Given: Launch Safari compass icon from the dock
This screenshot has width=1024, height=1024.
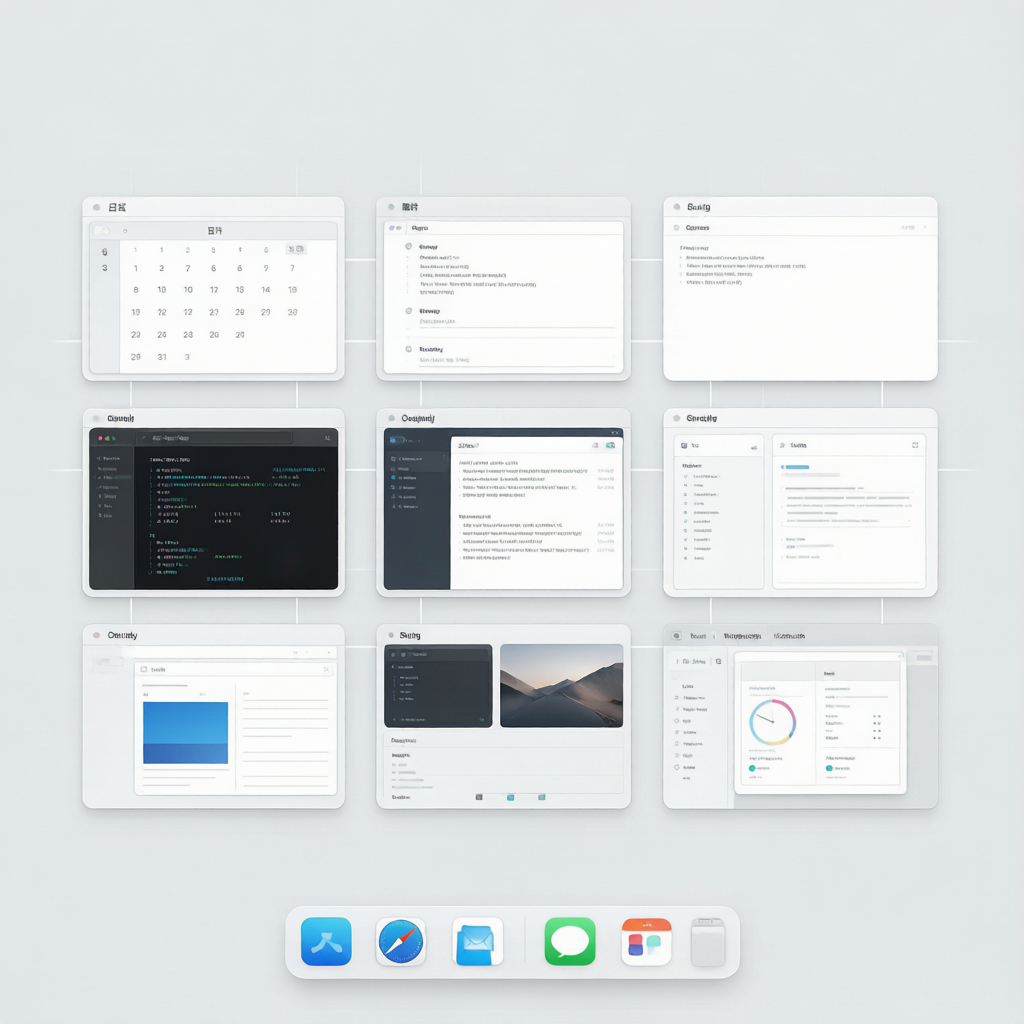Looking at the screenshot, I should click(401, 941).
